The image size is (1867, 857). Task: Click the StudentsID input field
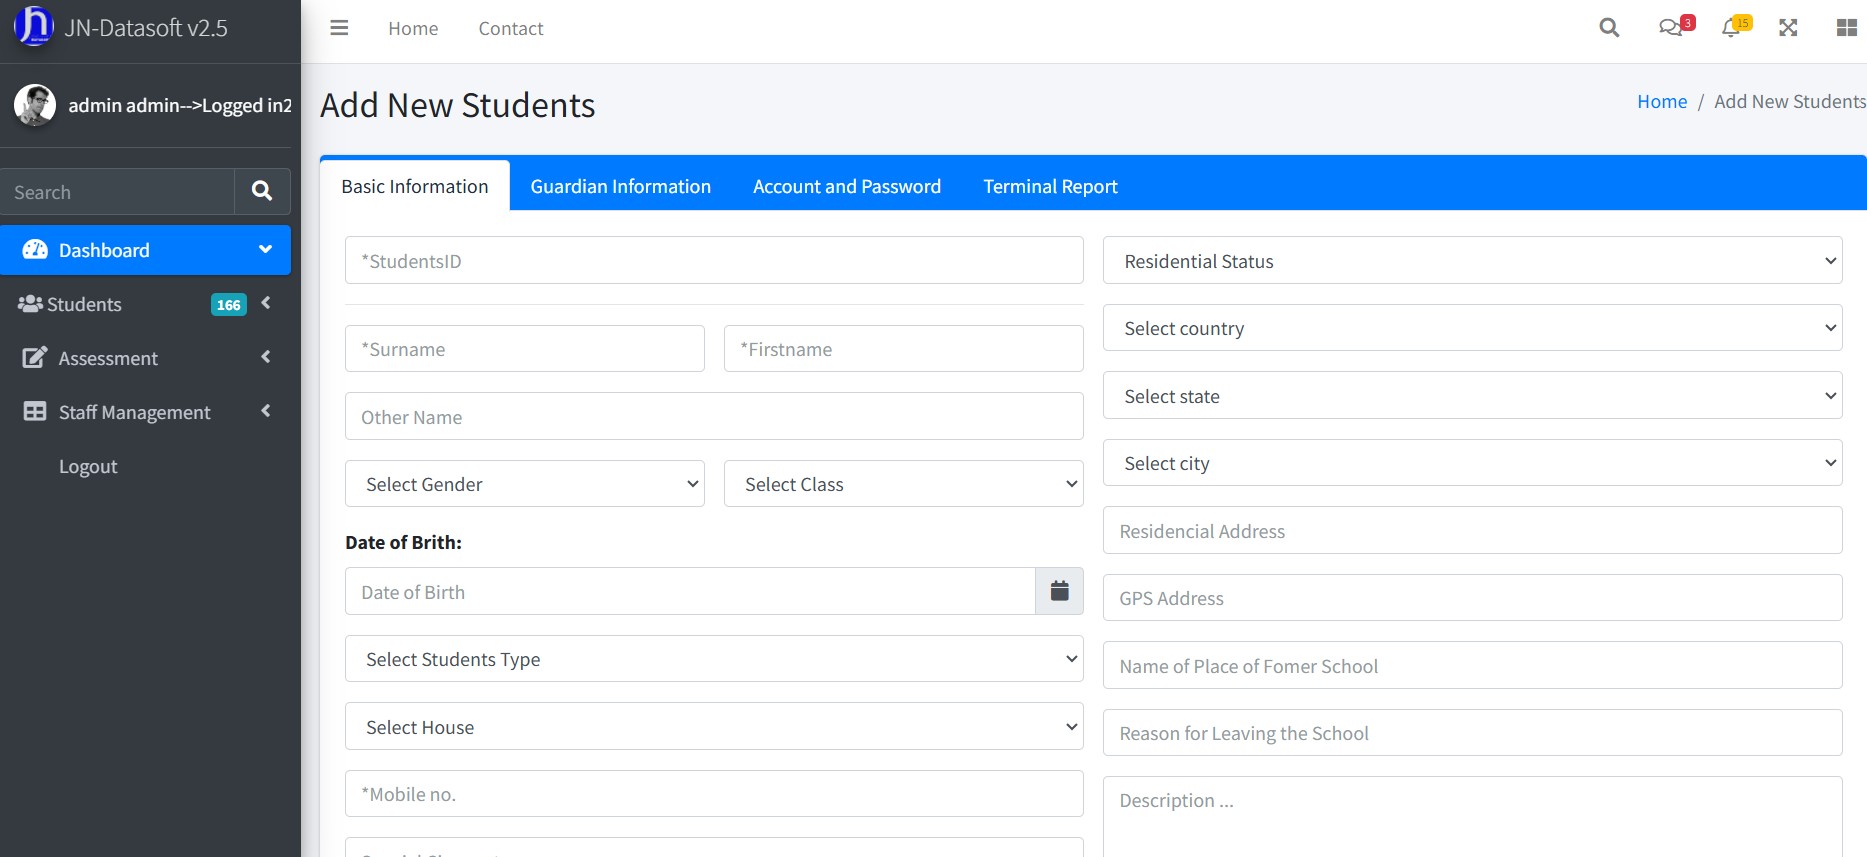tap(713, 261)
